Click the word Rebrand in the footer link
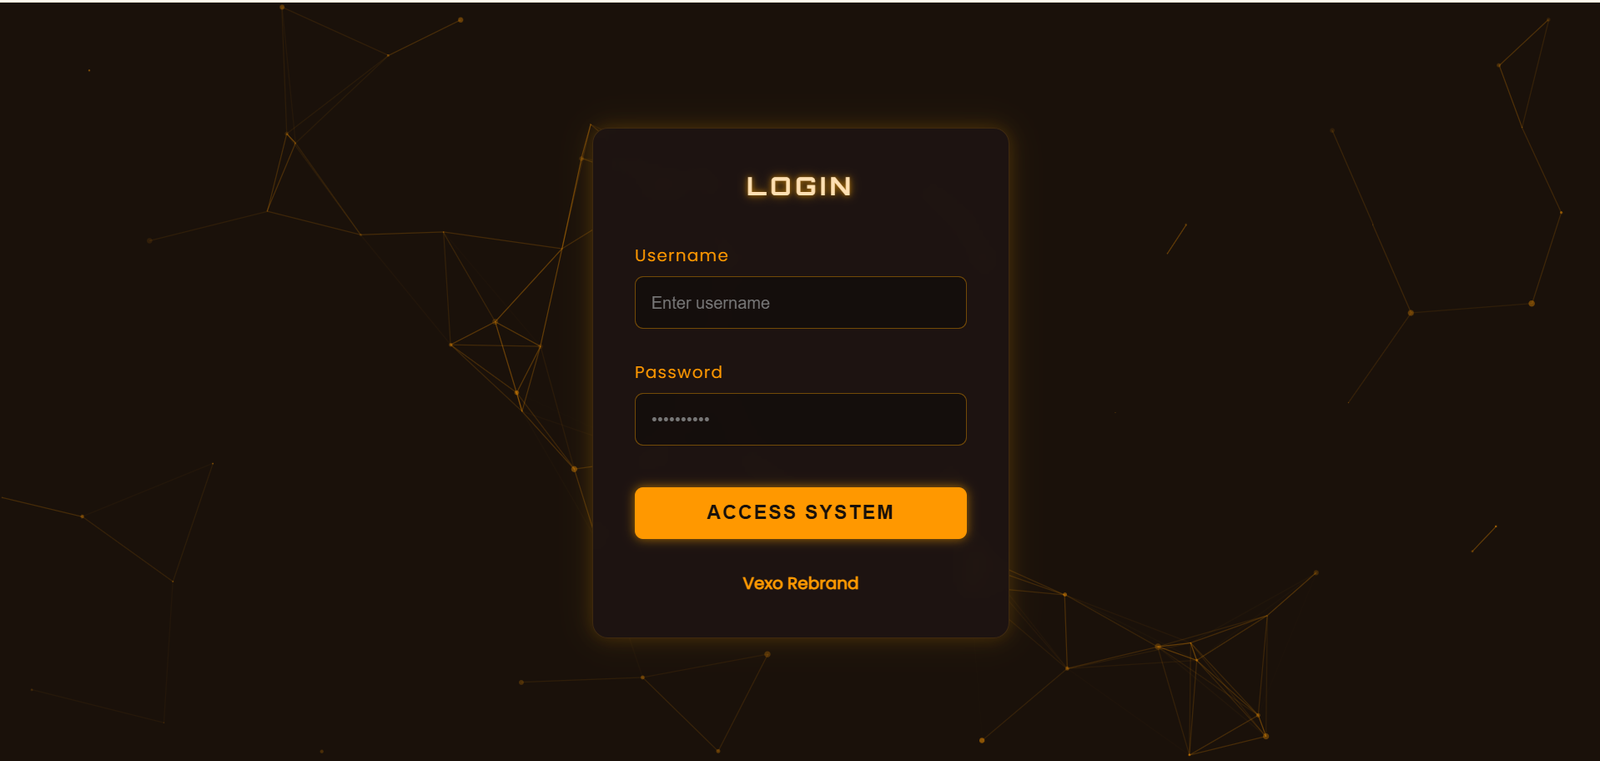This screenshot has width=1600, height=761. coord(822,583)
